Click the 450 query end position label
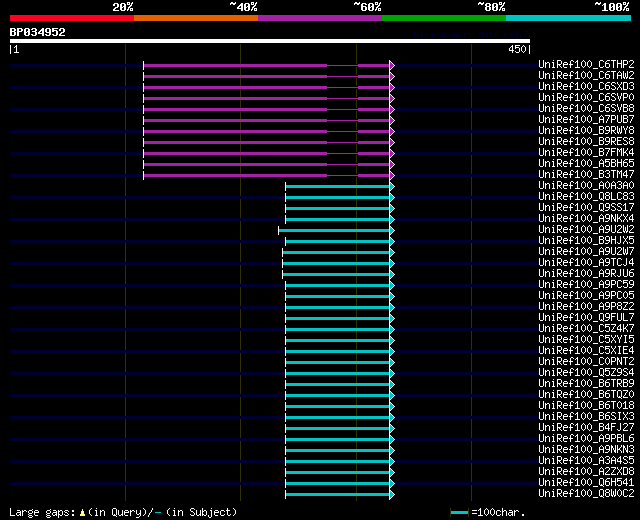This screenshot has width=640, height=520. click(x=517, y=49)
